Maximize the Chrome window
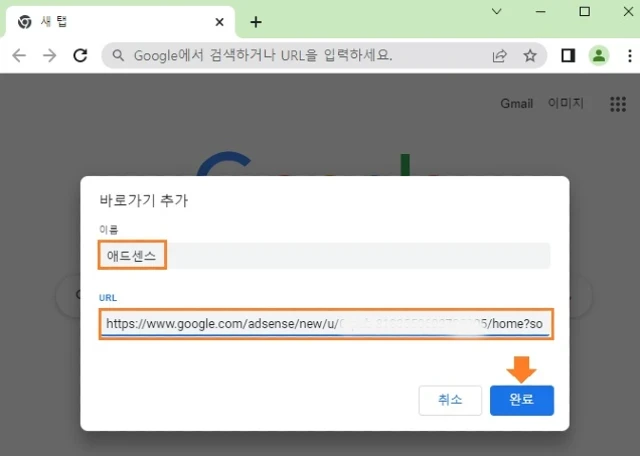This screenshot has height=456, width=640. pyautogui.click(x=584, y=11)
